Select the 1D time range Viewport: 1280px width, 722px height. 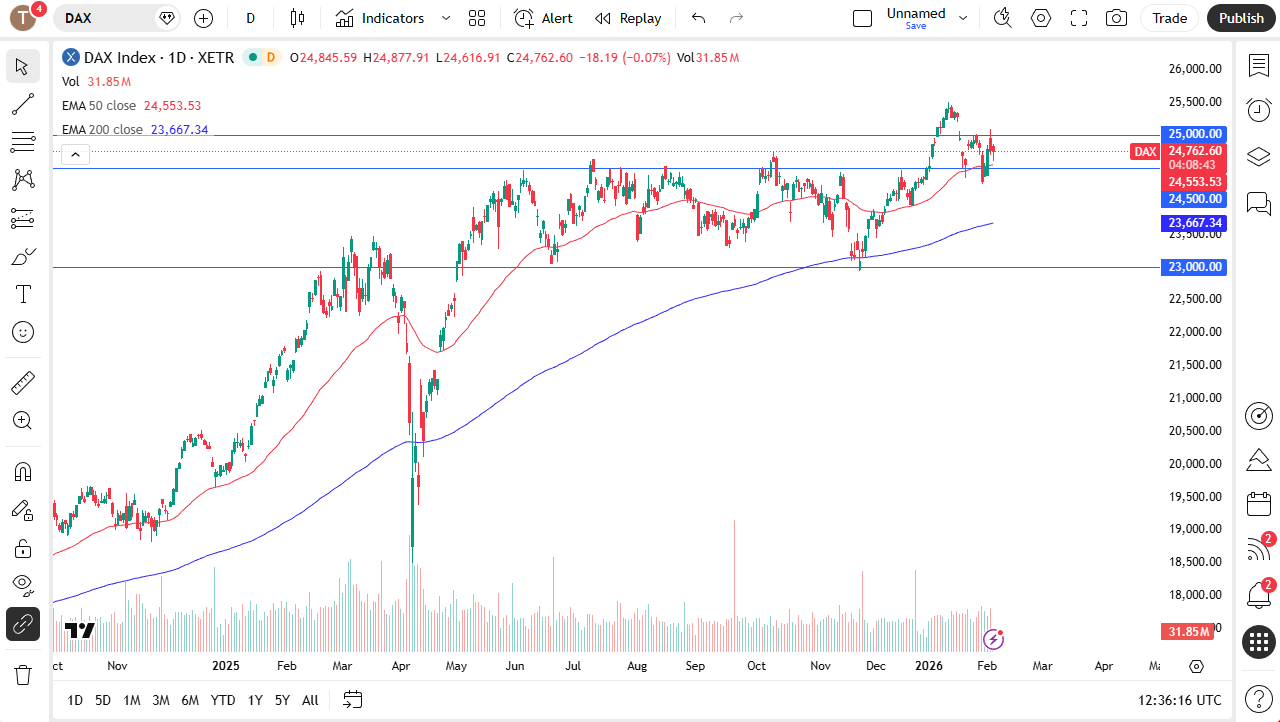click(75, 700)
